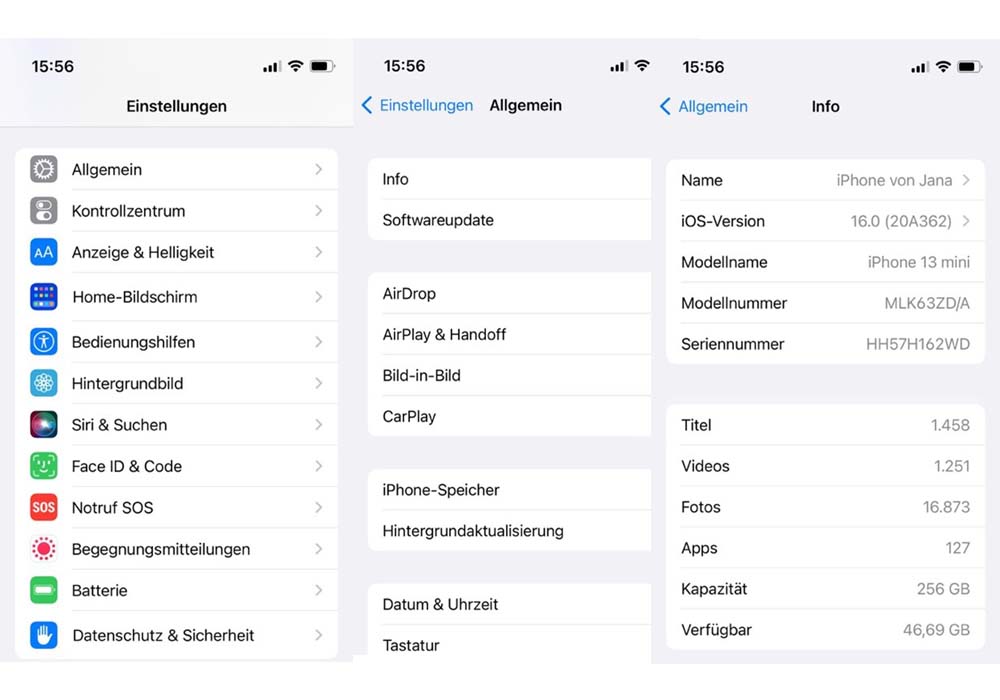Open Siri & Suchen via its colorful icon
Viewport: 1000px width, 700px height.
click(x=42, y=424)
